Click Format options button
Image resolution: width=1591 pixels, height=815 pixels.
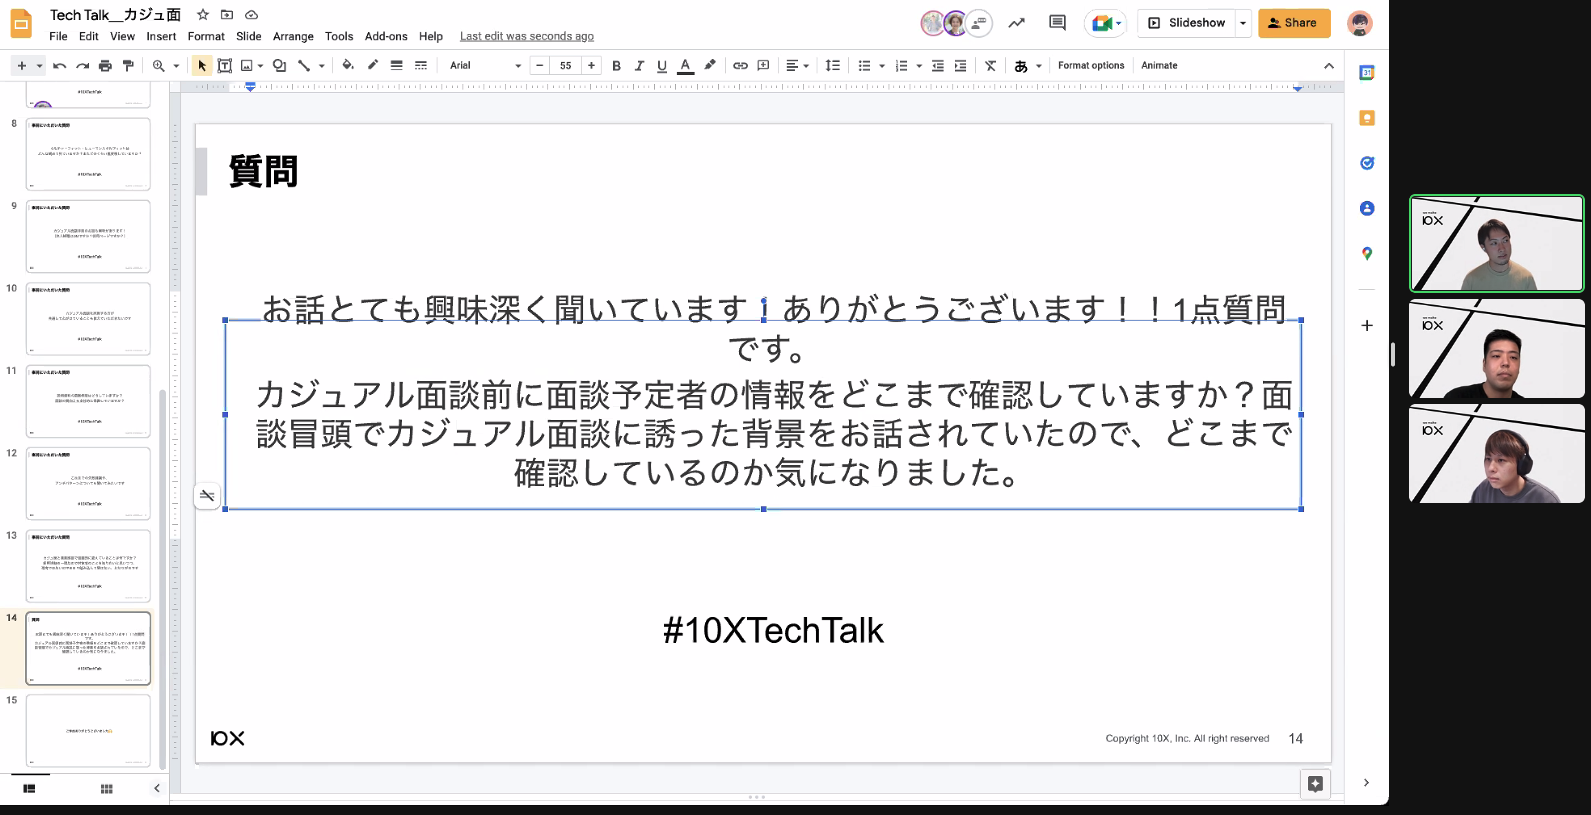click(x=1091, y=66)
